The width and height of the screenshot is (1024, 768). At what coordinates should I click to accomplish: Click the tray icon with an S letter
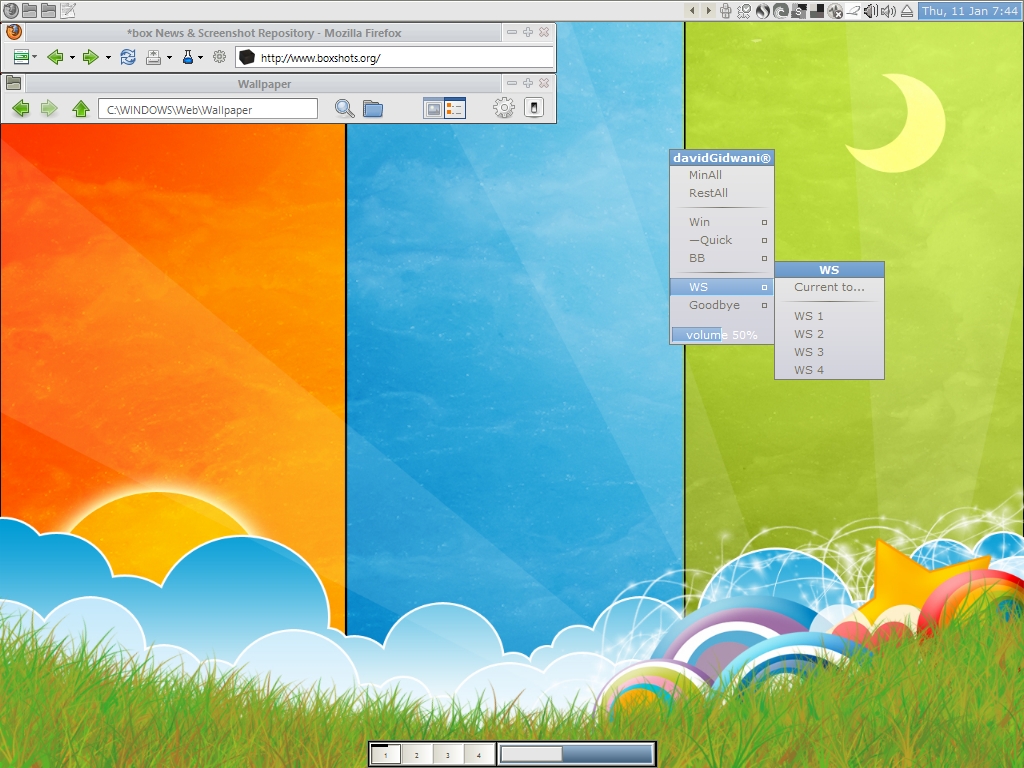coord(798,10)
